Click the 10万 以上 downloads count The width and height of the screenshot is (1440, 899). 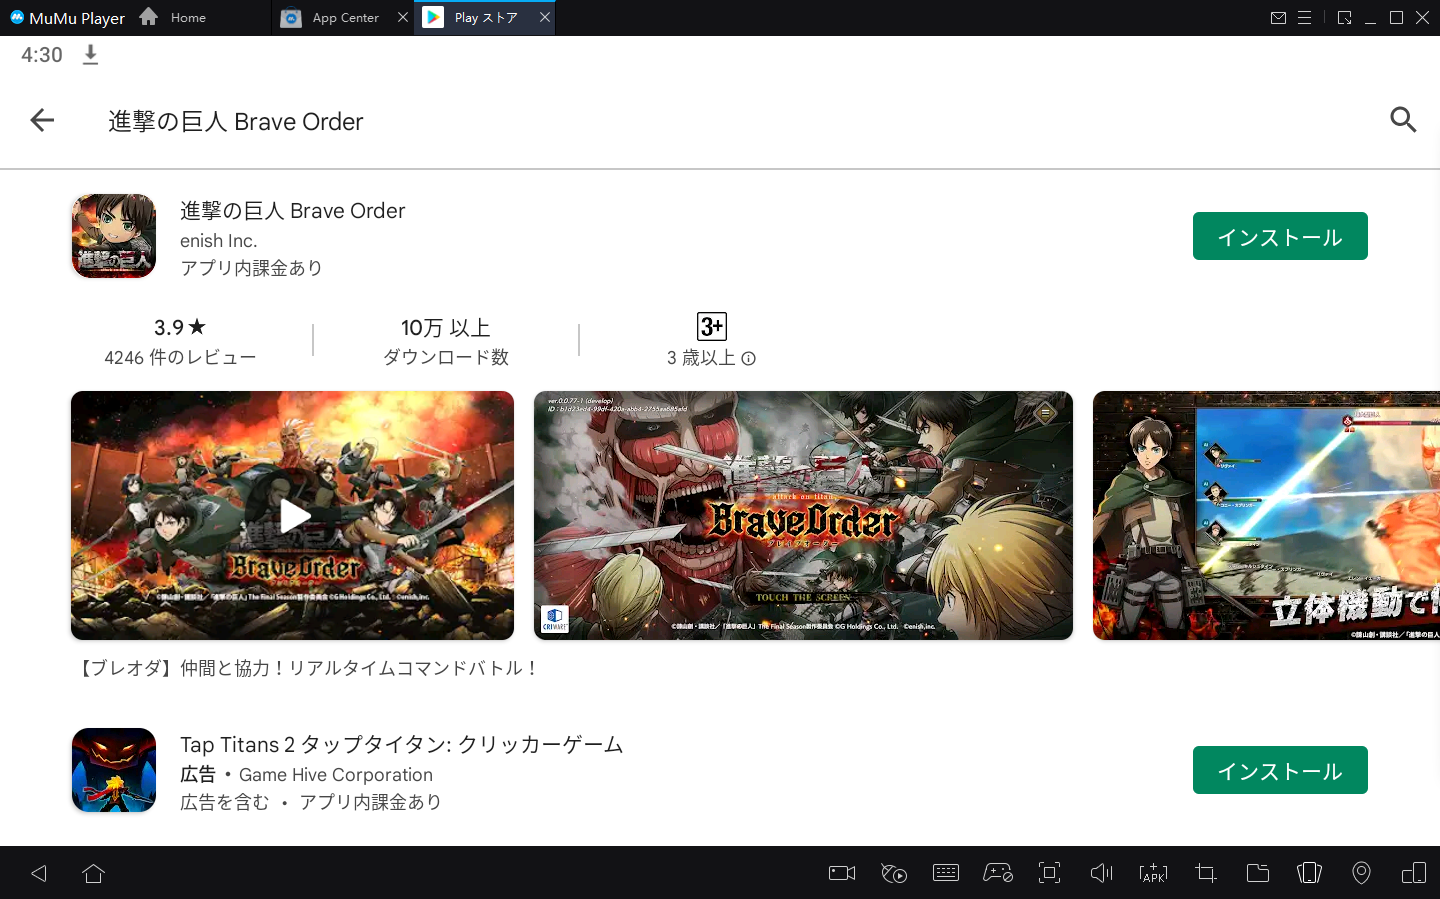point(446,327)
